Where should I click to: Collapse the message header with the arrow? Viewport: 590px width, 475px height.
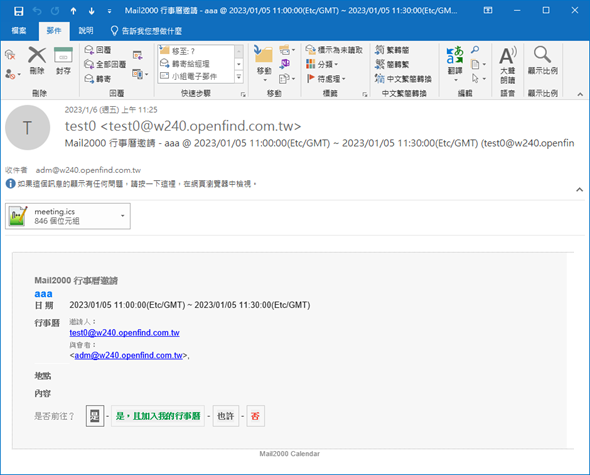coord(579,190)
